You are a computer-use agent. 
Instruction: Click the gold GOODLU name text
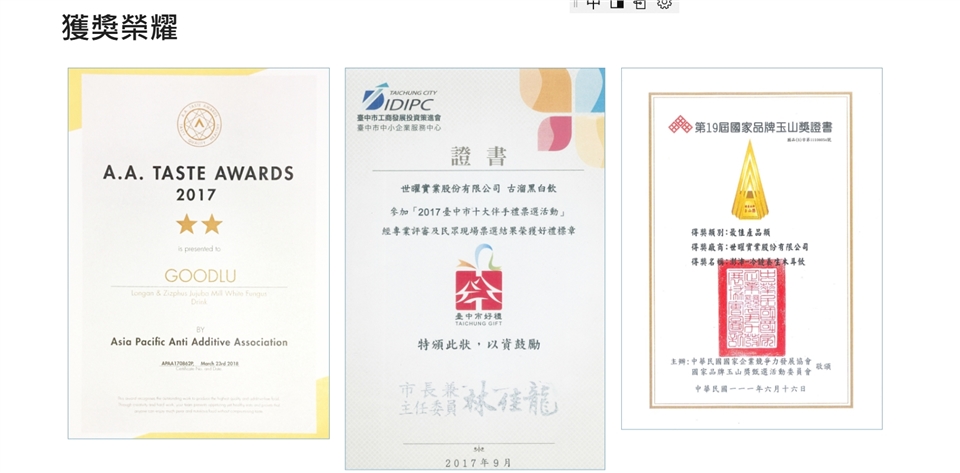pyautogui.click(x=198, y=275)
